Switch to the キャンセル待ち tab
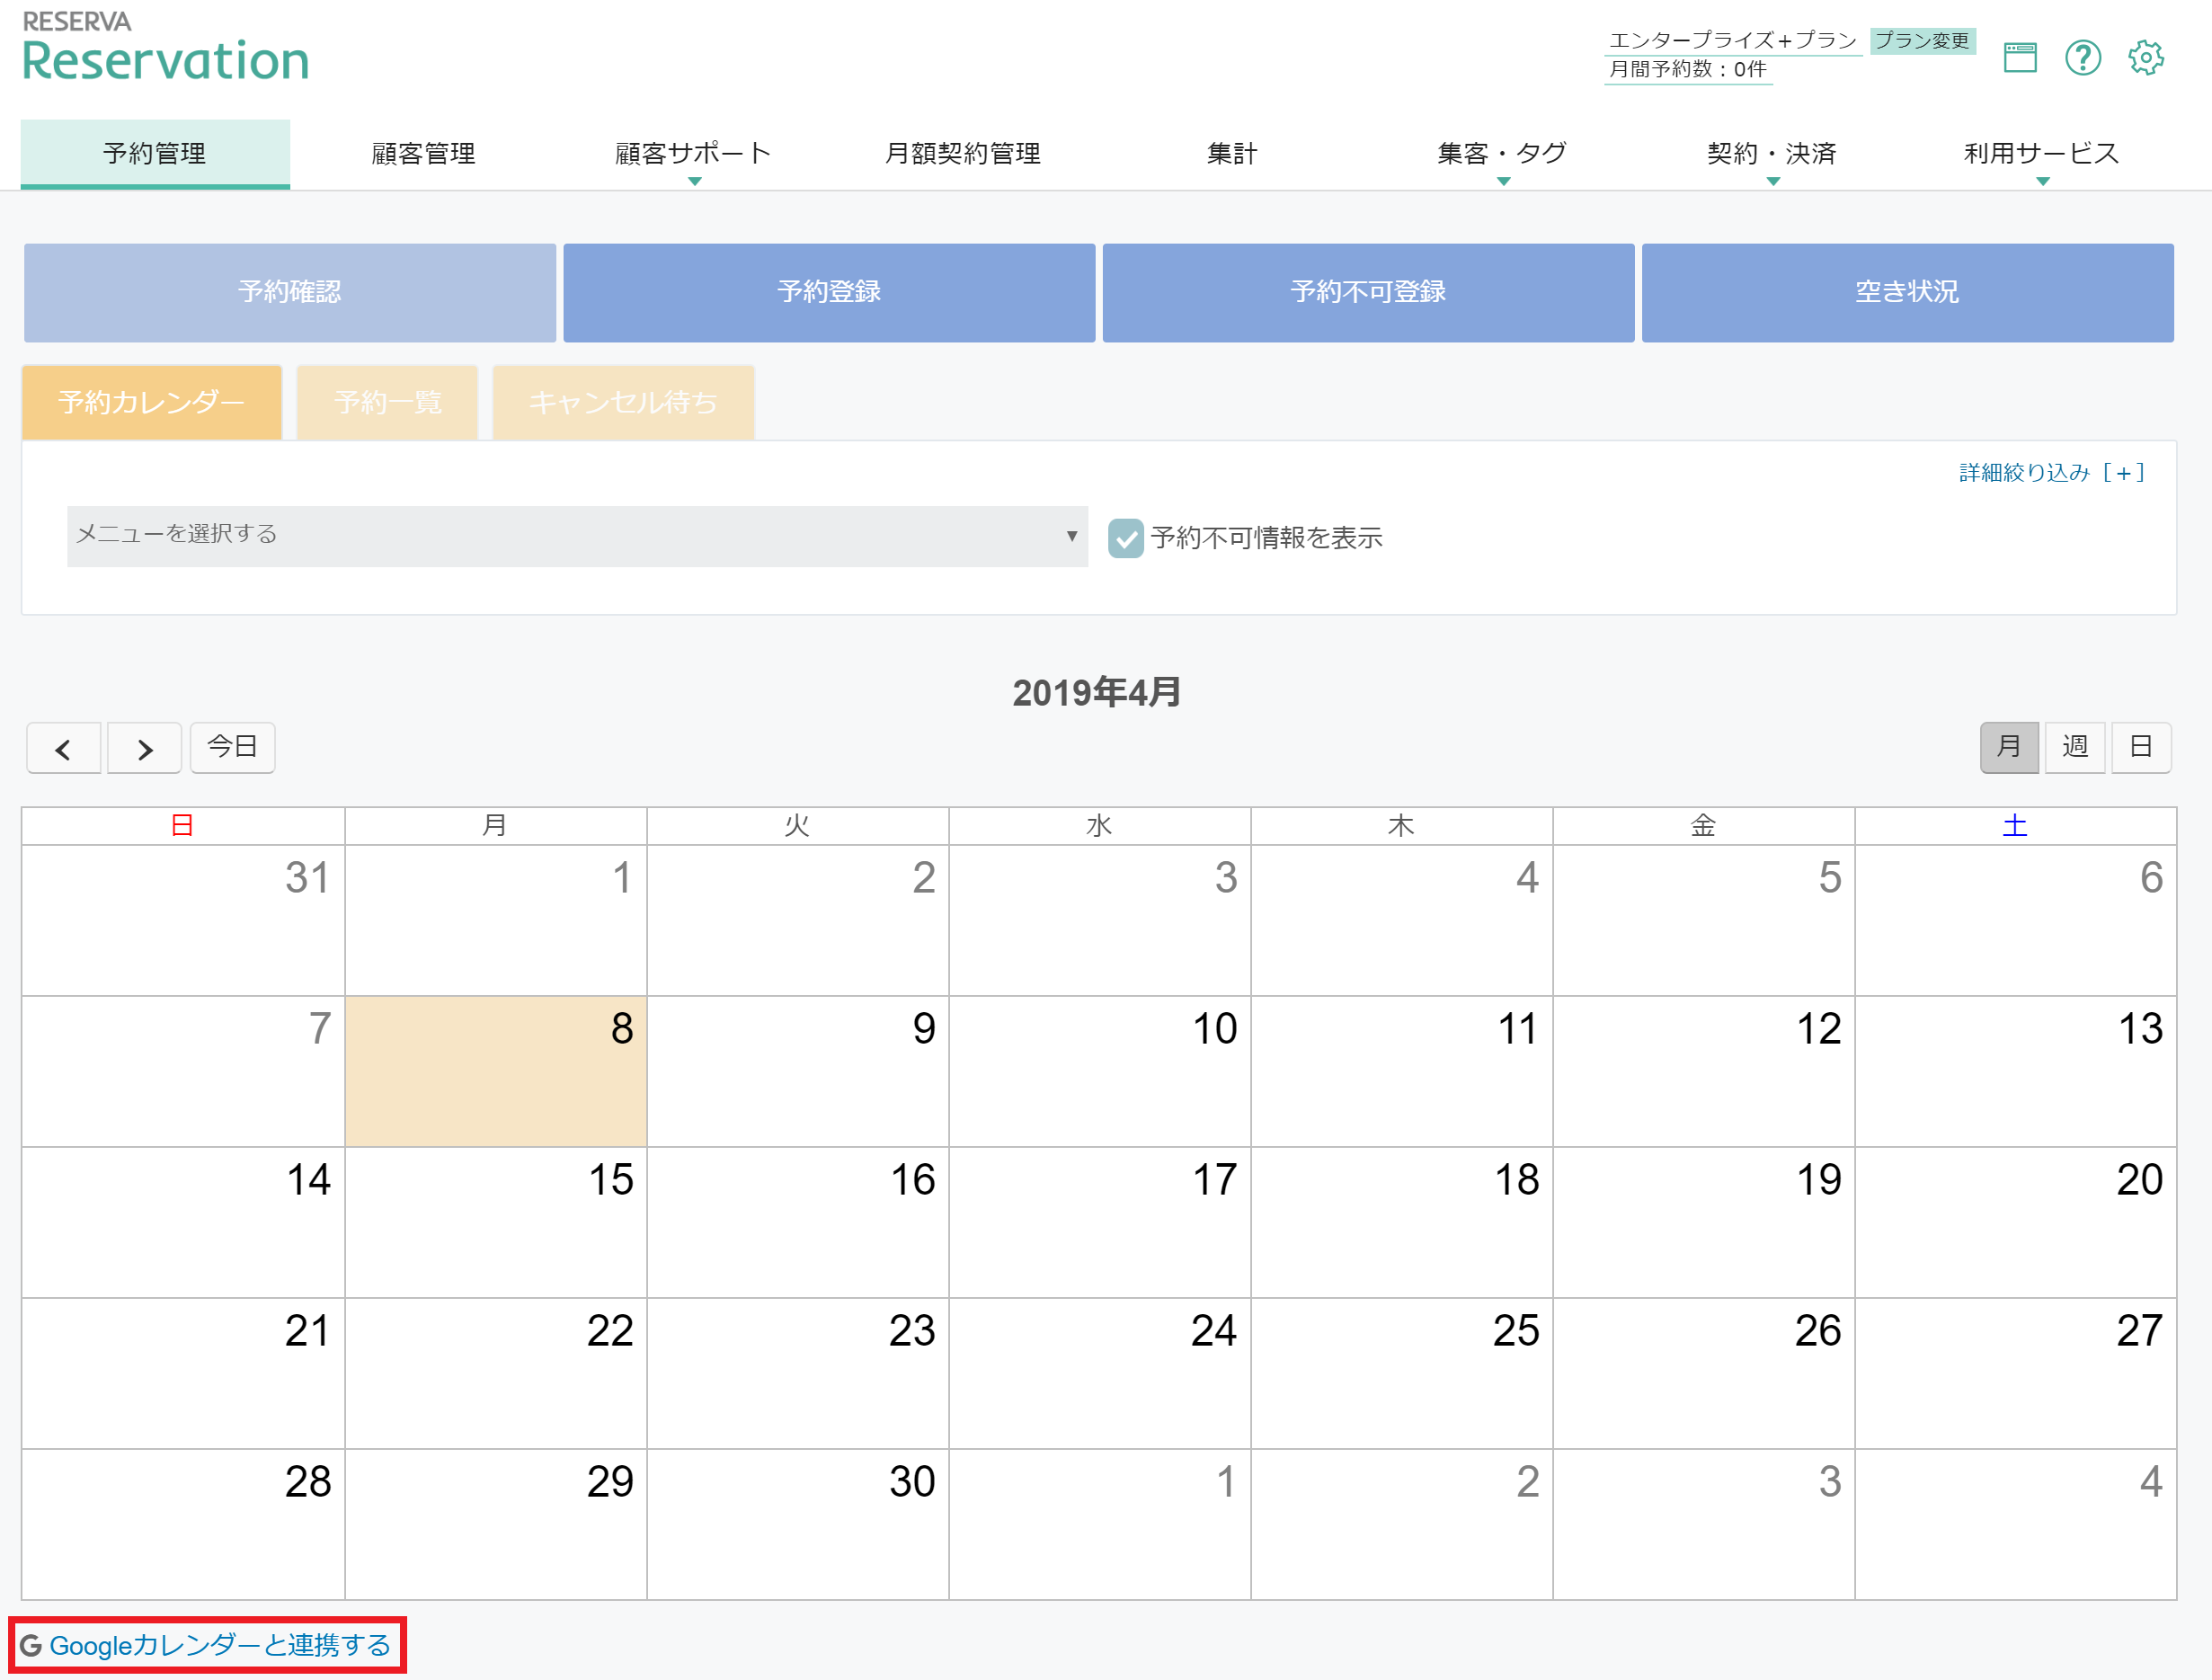Viewport: 2212px width, 1680px height. tap(623, 402)
